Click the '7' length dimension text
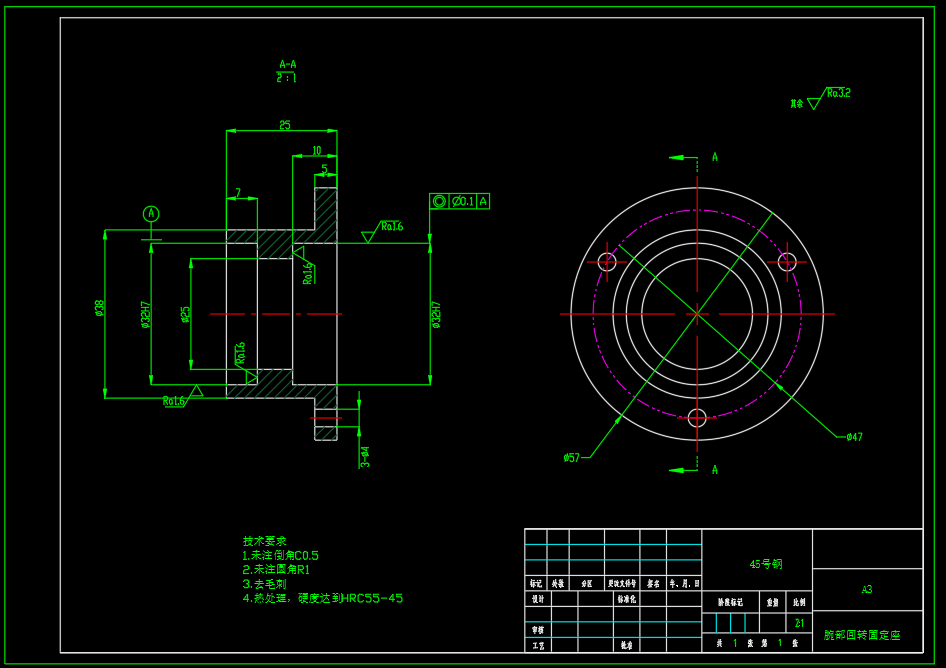The image size is (946, 668). click(x=238, y=192)
